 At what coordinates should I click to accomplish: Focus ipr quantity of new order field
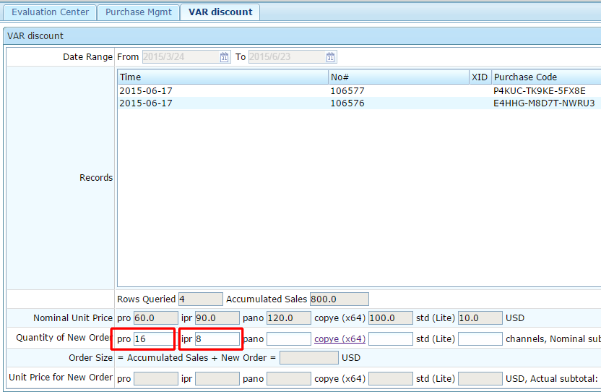[x=217, y=339]
